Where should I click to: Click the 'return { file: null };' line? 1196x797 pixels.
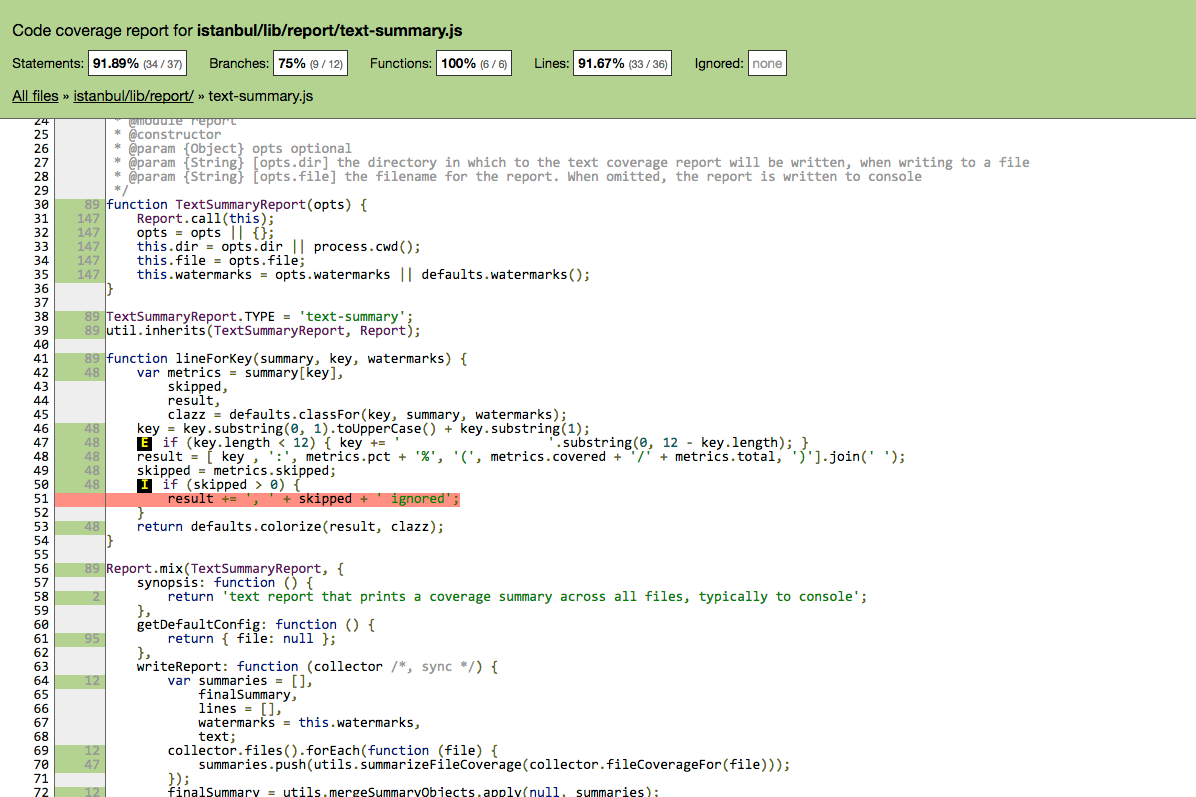(252, 639)
